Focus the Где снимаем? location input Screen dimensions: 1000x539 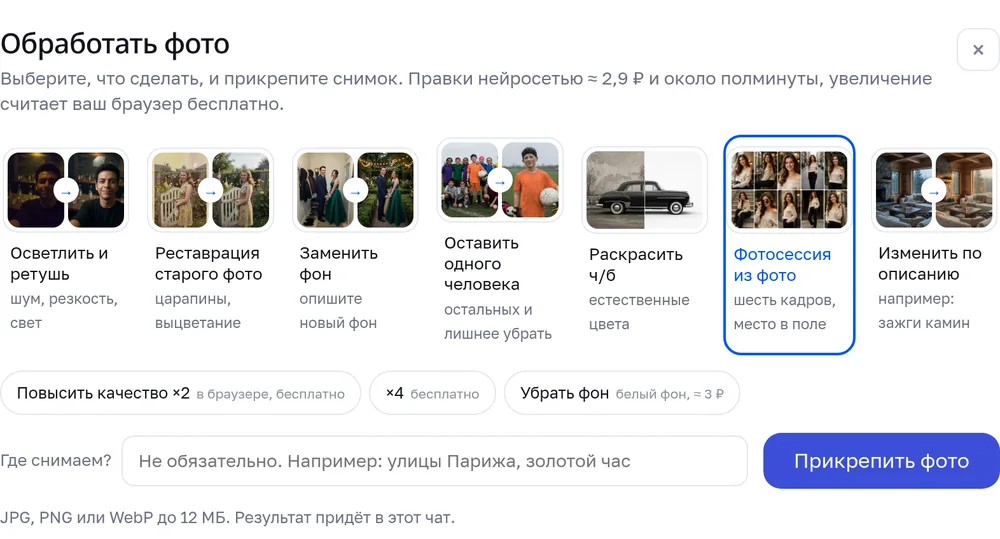(x=434, y=461)
